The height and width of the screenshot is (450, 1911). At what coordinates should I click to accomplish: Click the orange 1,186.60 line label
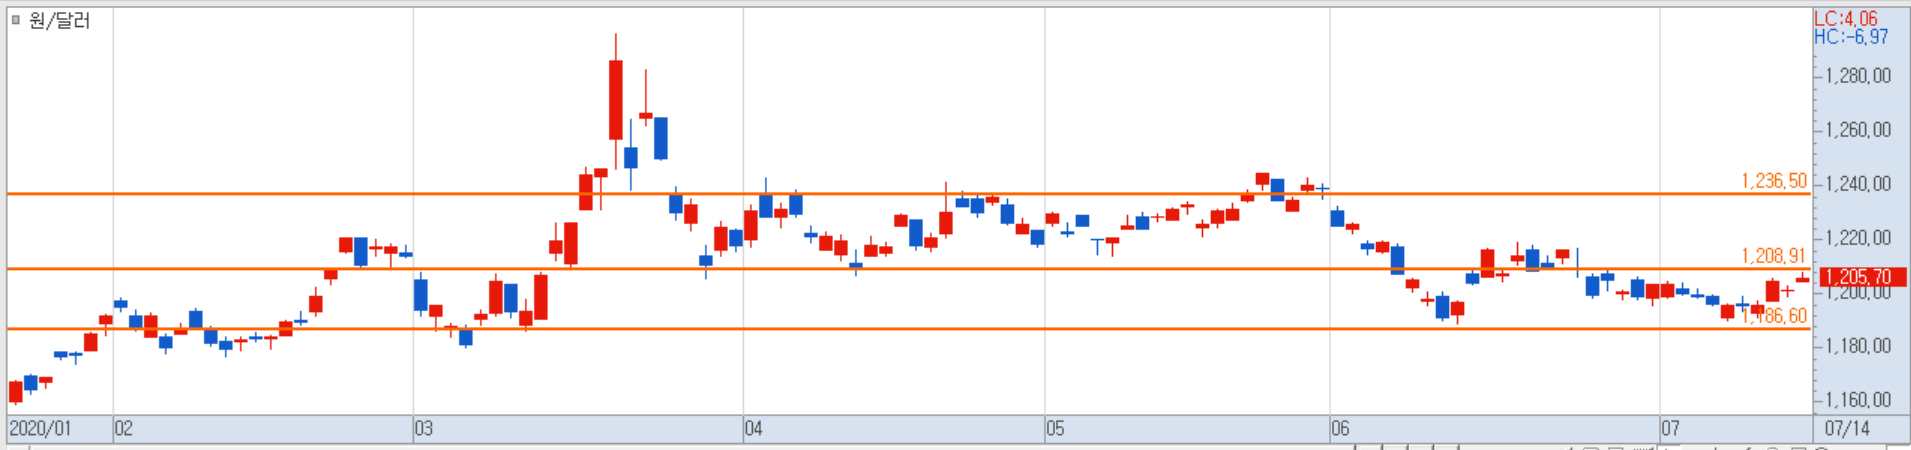coord(1776,316)
